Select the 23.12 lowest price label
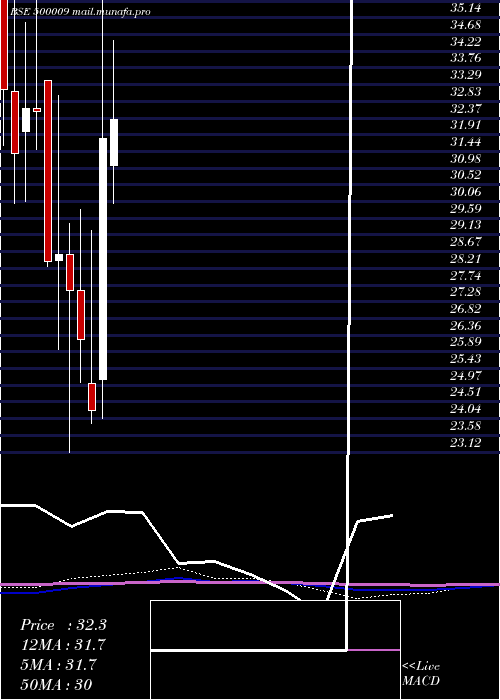 pyautogui.click(x=466, y=443)
